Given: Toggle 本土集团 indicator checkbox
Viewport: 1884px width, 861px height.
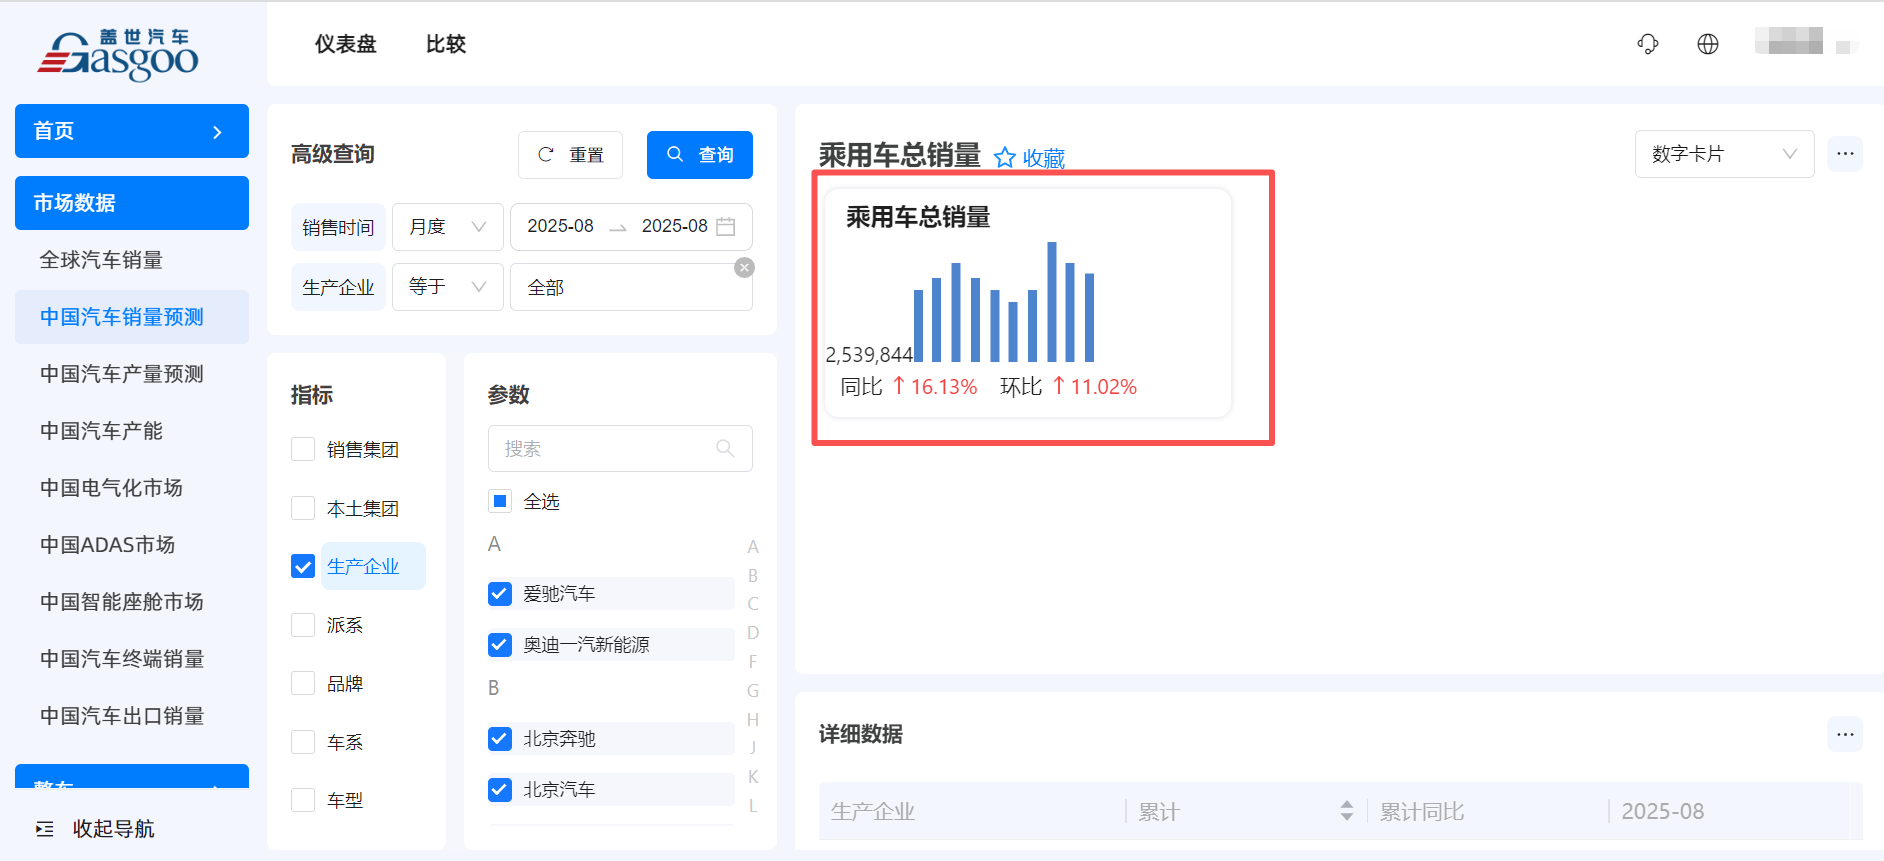Looking at the screenshot, I should (x=303, y=508).
